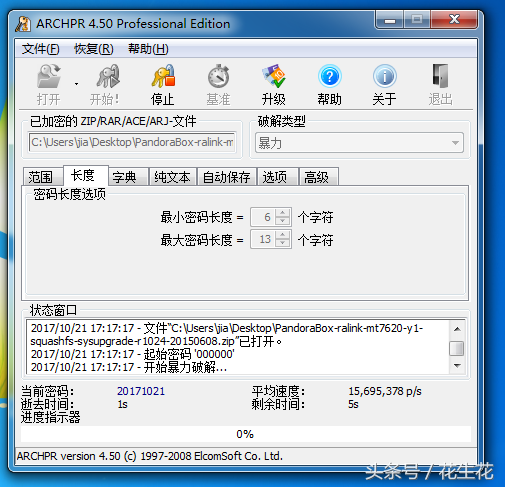The height and width of the screenshot is (487, 505).
Task: Click the Benchmark (基准) stopwatch icon
Action: (218, 77)
